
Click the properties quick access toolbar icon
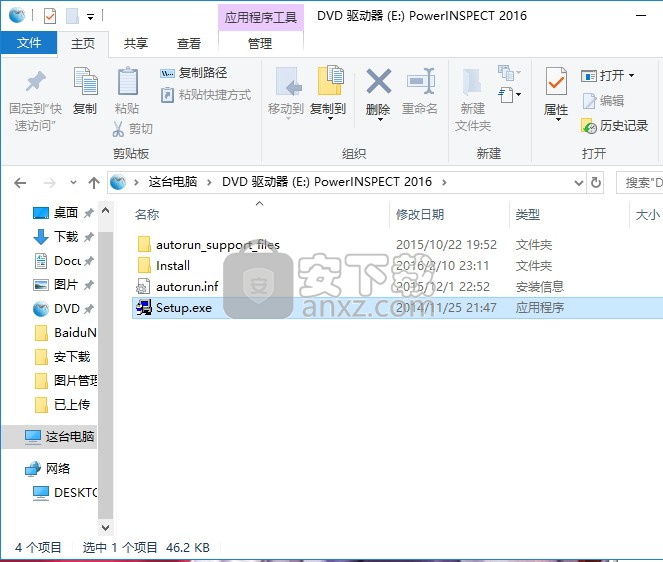click(50, 16)
